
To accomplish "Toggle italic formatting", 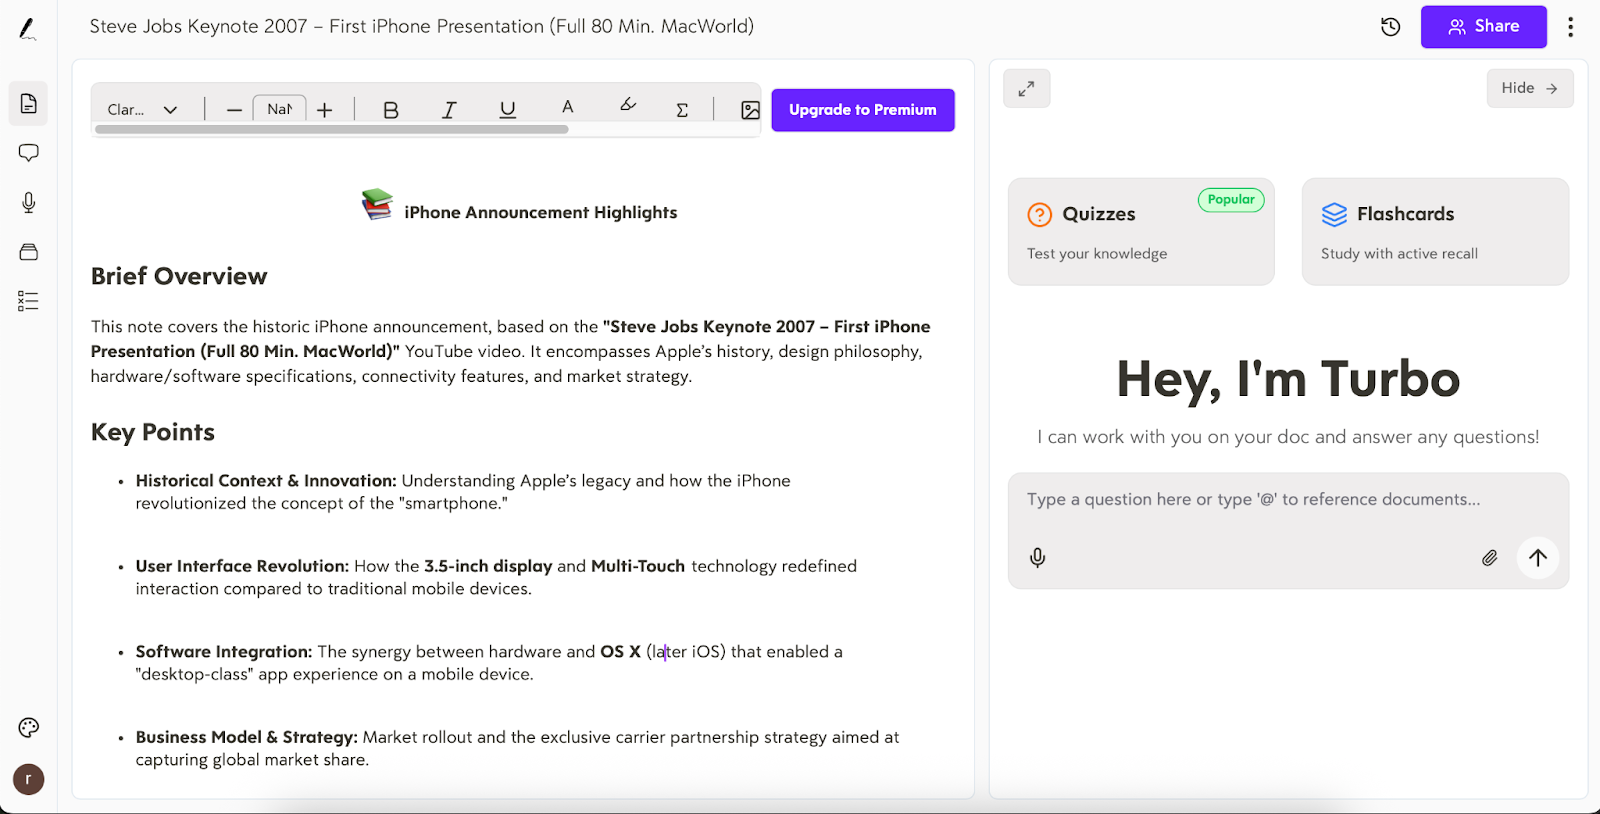I will coord(449,110).
